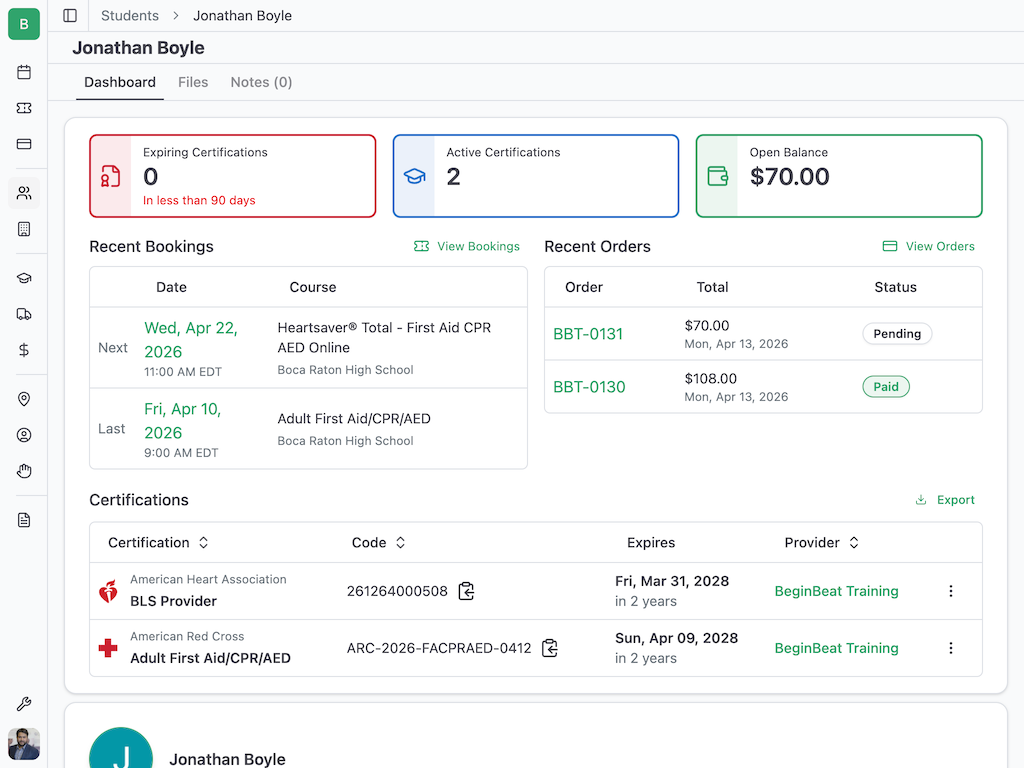The height and width of the screenshot is (768, 1024).
Task: Open next booking Wed, Apr 22, 2026
Action: 191,340
